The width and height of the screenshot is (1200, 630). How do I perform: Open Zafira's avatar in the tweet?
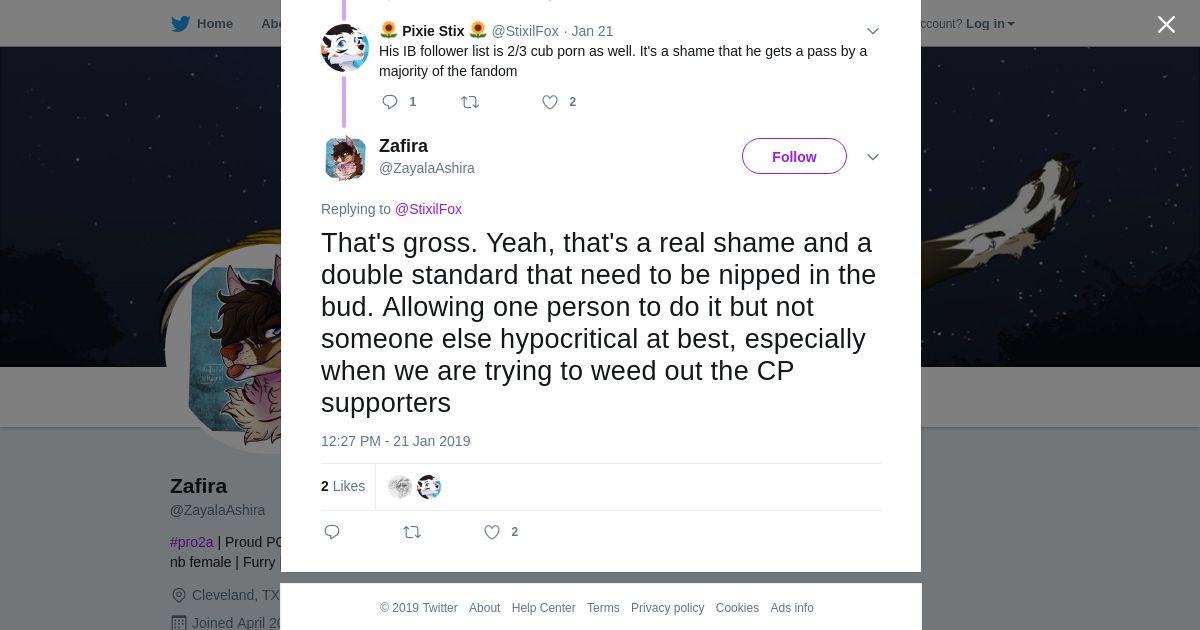pos(345,158)
